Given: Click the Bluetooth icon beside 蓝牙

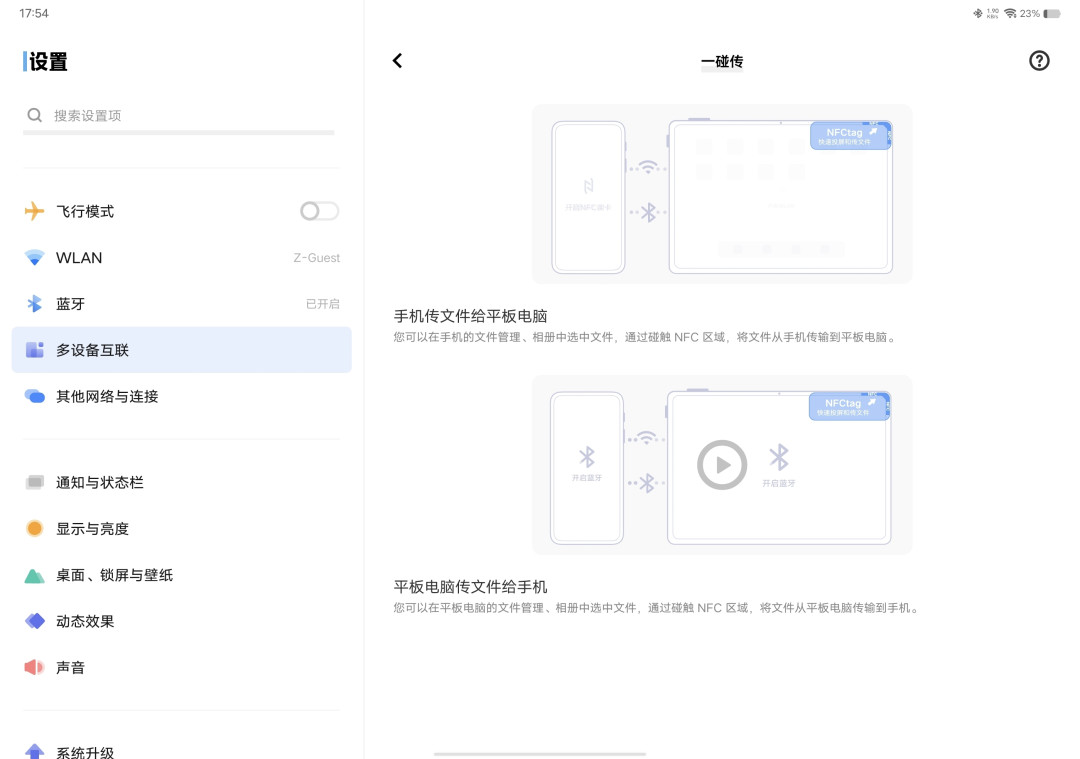Looking at the screenshot, I should (x=34, y=304).
